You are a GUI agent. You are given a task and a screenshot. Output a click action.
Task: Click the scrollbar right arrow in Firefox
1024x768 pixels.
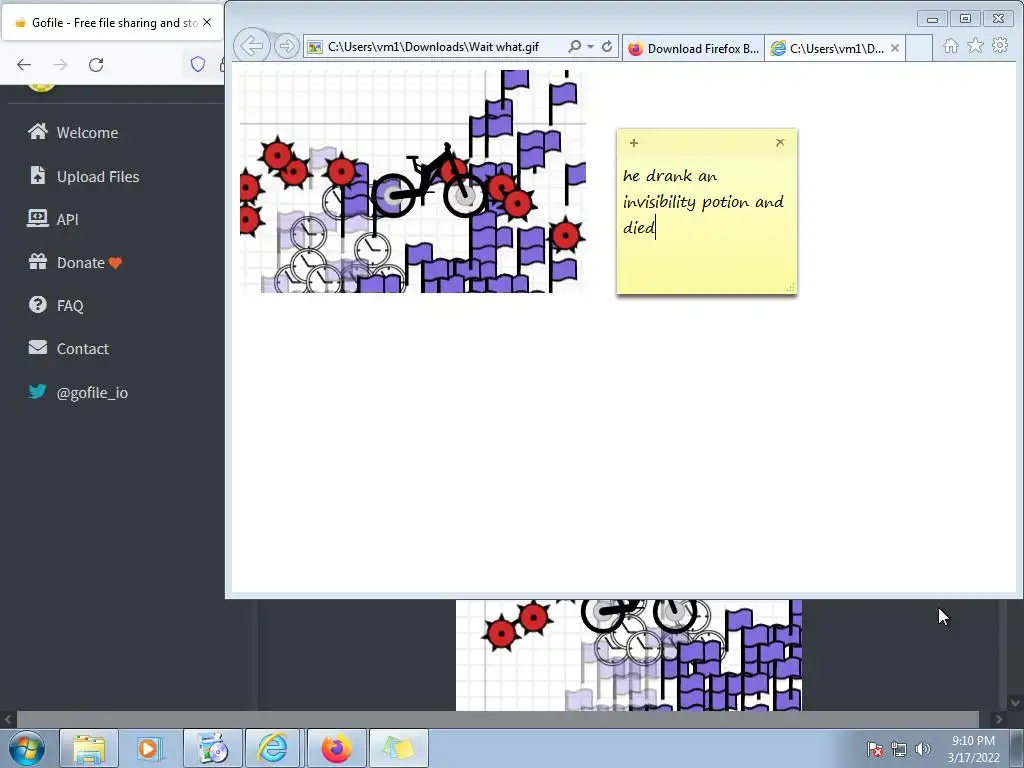999,719
